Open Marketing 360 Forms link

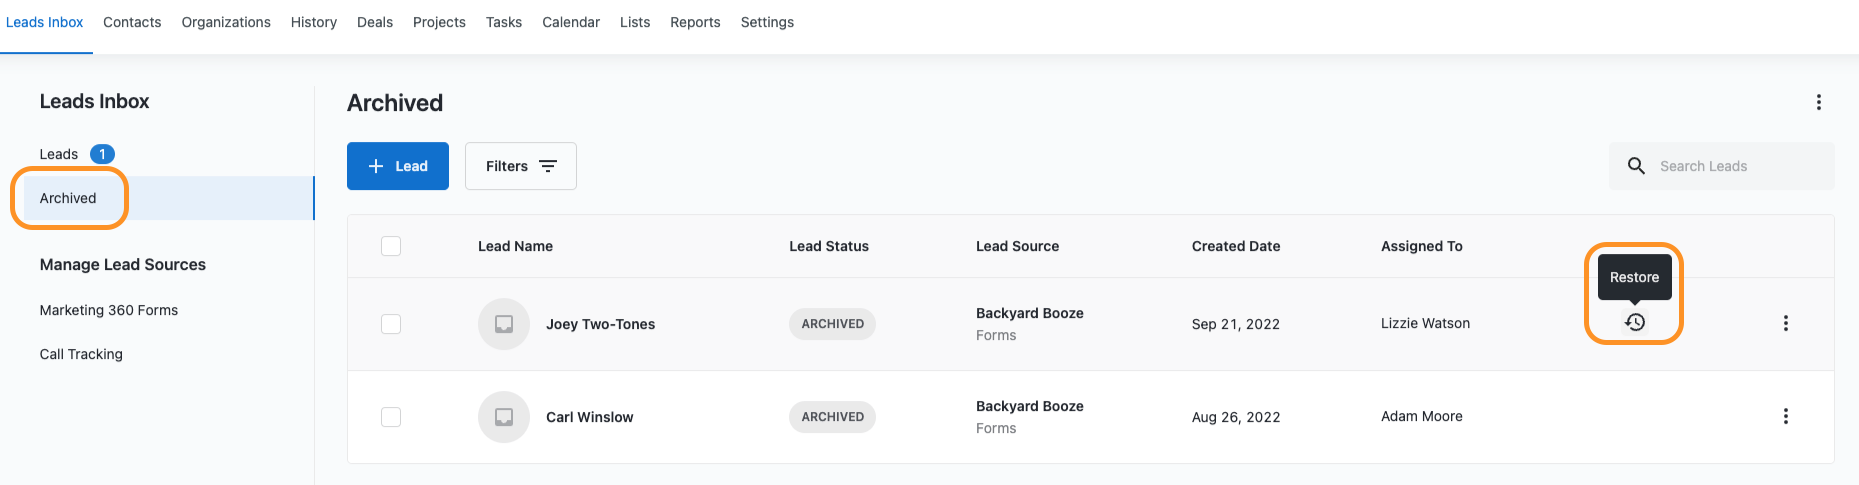coord(109,310)
